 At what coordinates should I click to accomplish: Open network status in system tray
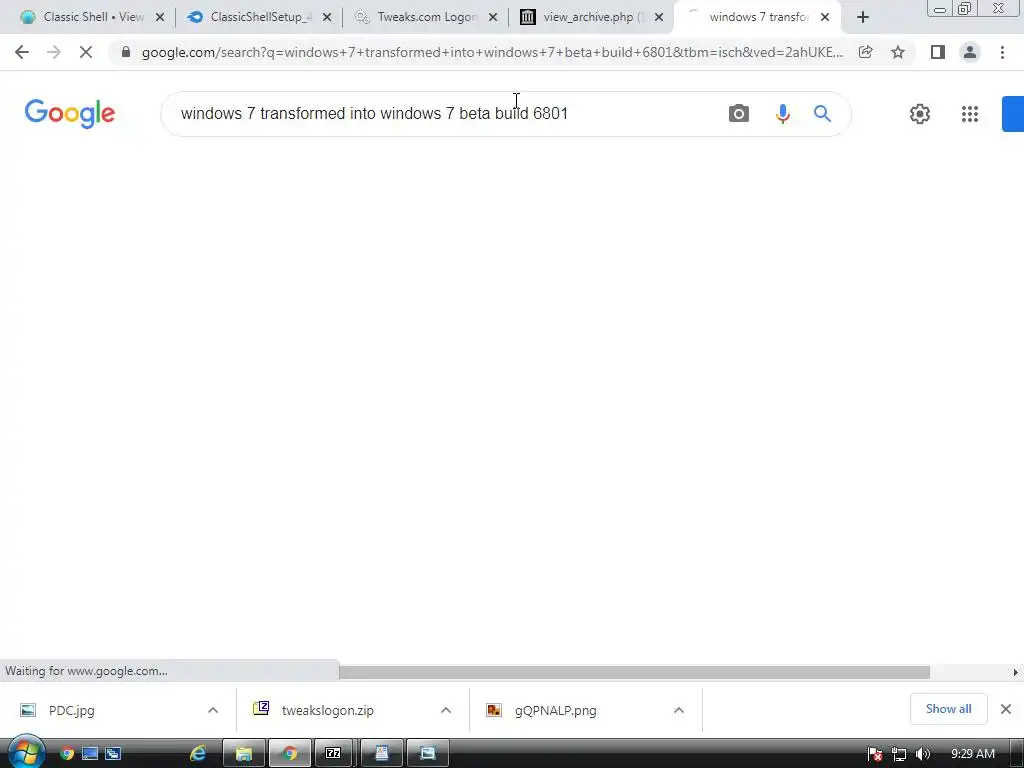point(899,754)
